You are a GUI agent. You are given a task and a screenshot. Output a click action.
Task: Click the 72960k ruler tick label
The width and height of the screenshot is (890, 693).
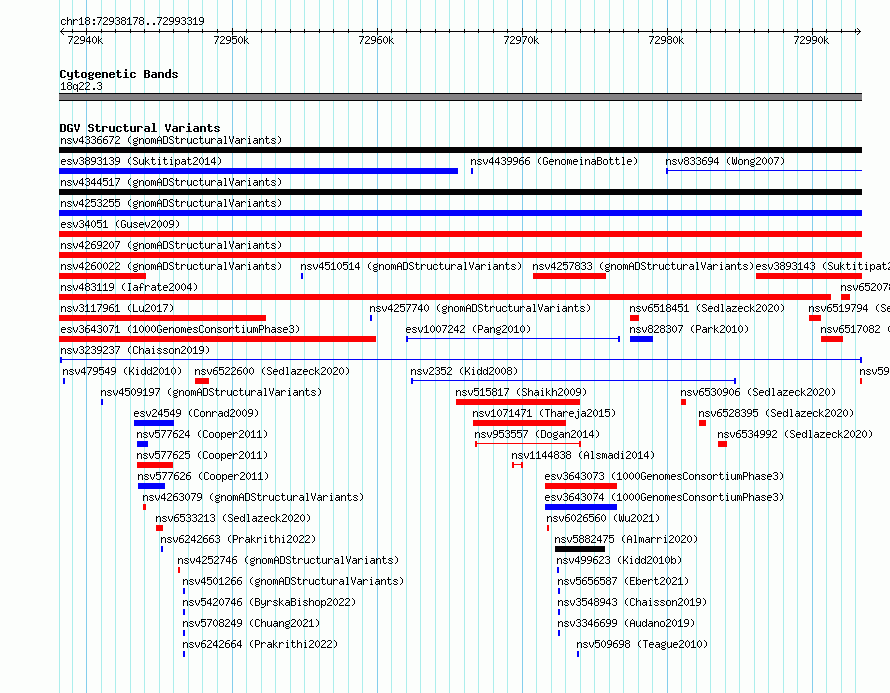376,40
